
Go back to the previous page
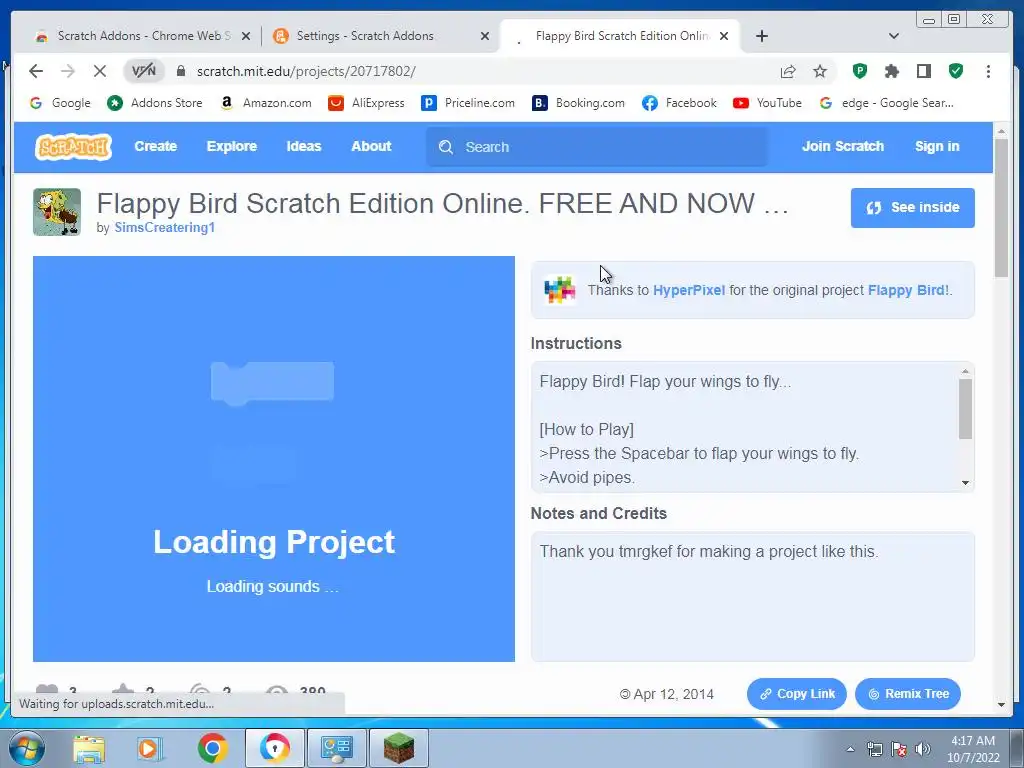pos(36,71)
